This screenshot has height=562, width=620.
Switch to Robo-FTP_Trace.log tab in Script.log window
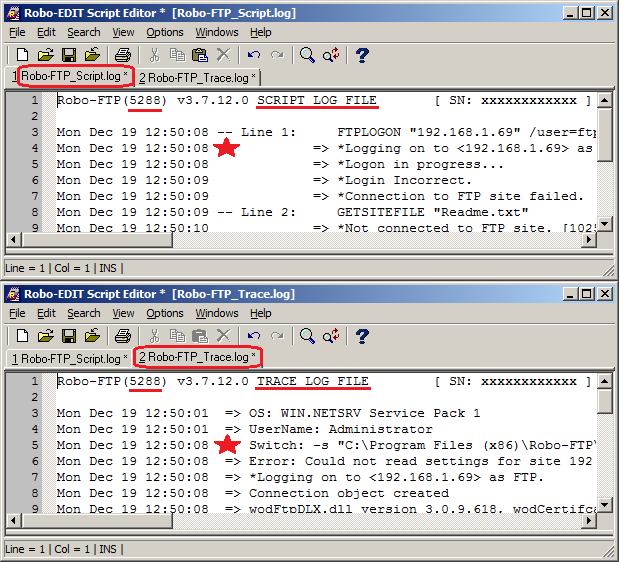coord(197,77)
